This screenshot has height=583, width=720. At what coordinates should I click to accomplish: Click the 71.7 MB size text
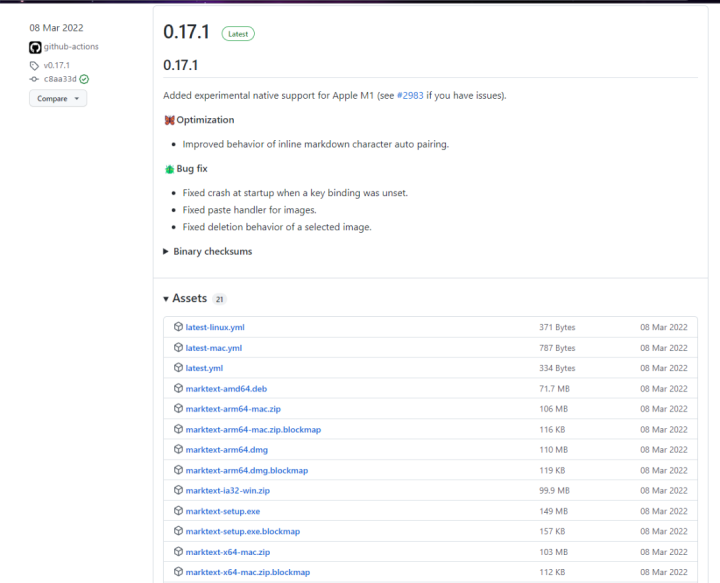pos(554,389)
